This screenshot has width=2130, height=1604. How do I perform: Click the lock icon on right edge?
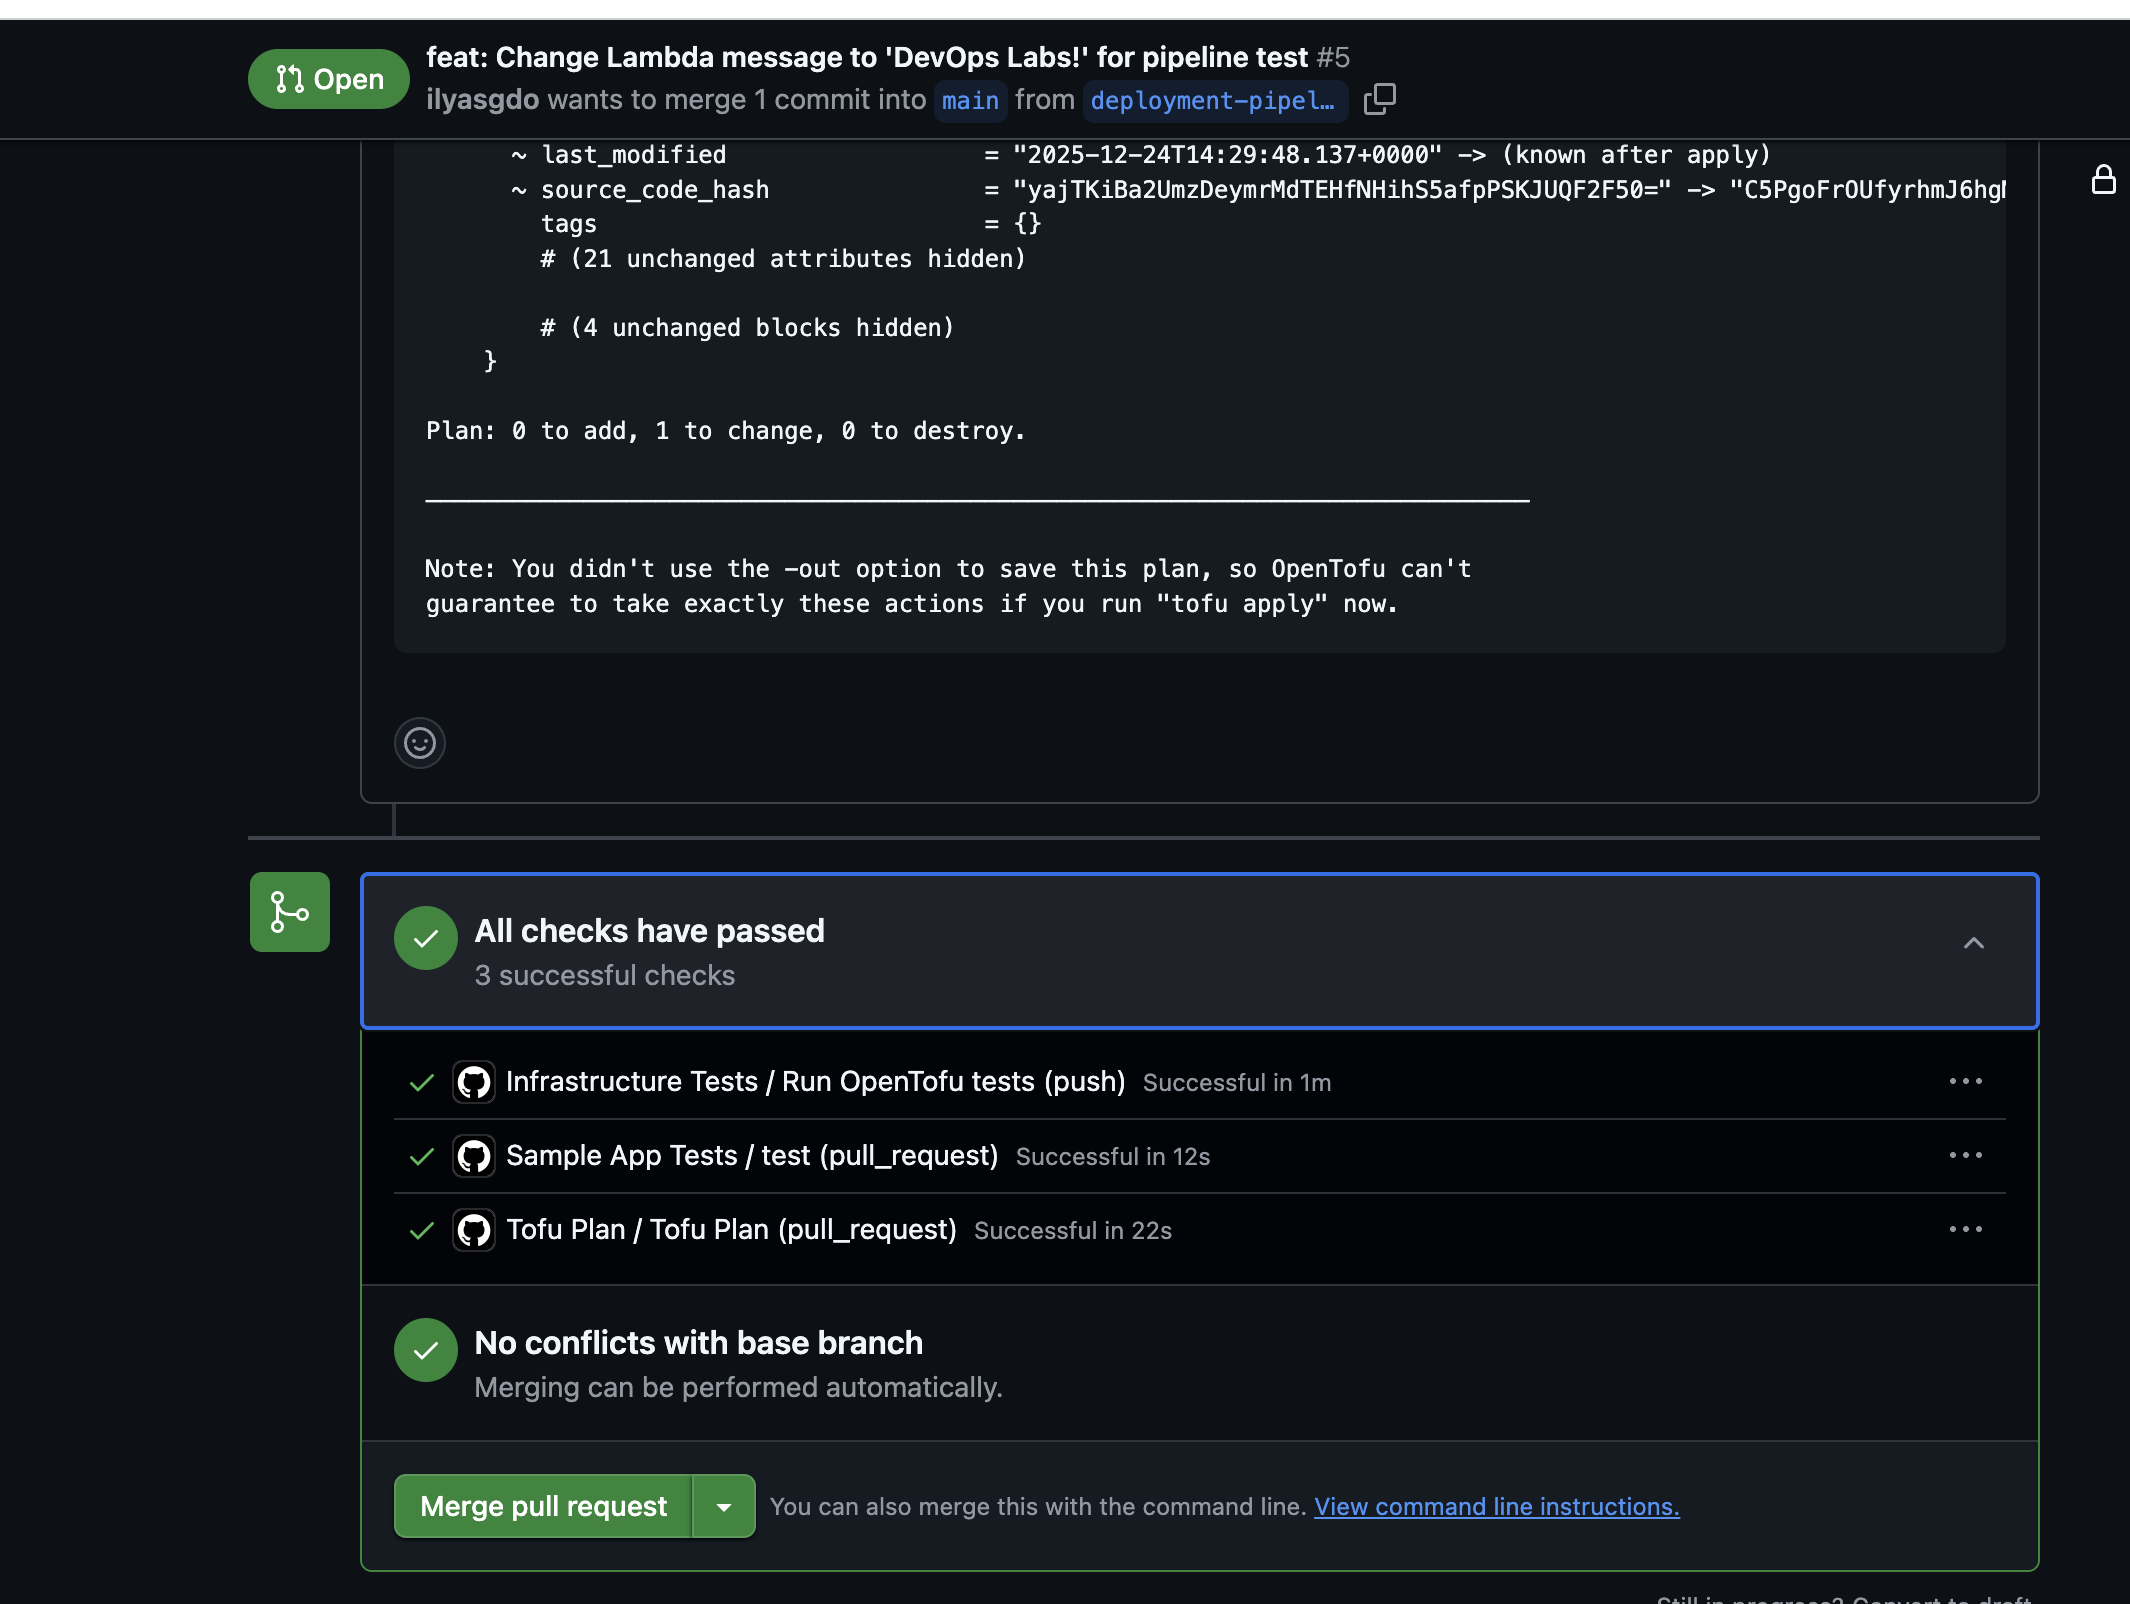[2103, 180]
